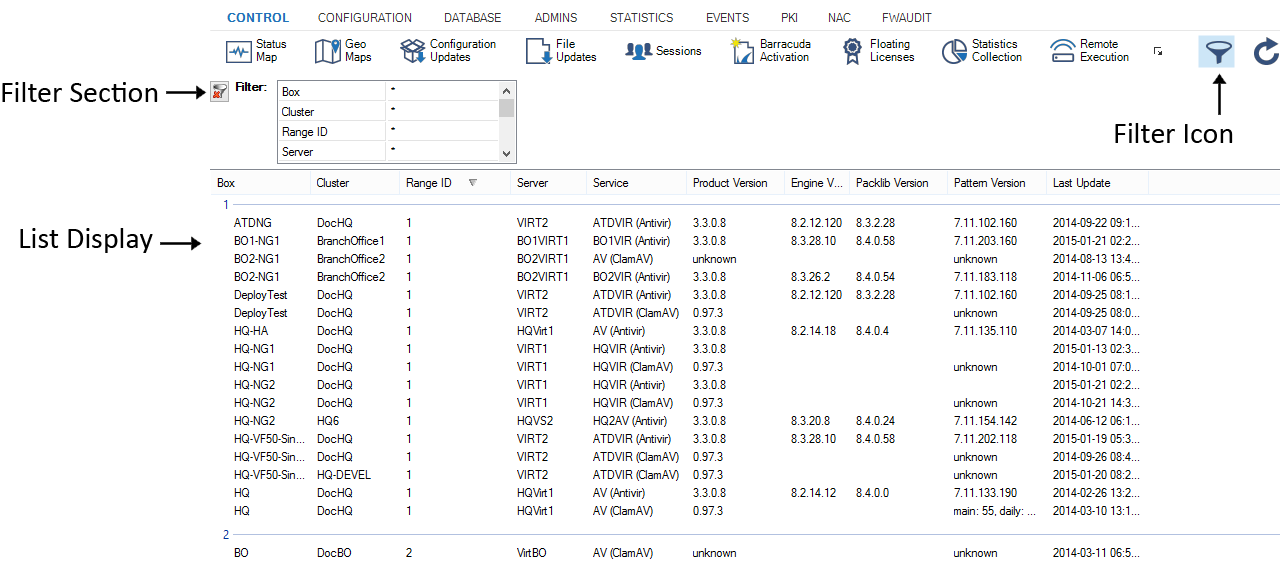The image size is (1282, 570).
Task: Open the Sessions view
Action: (x=664, y=51)
